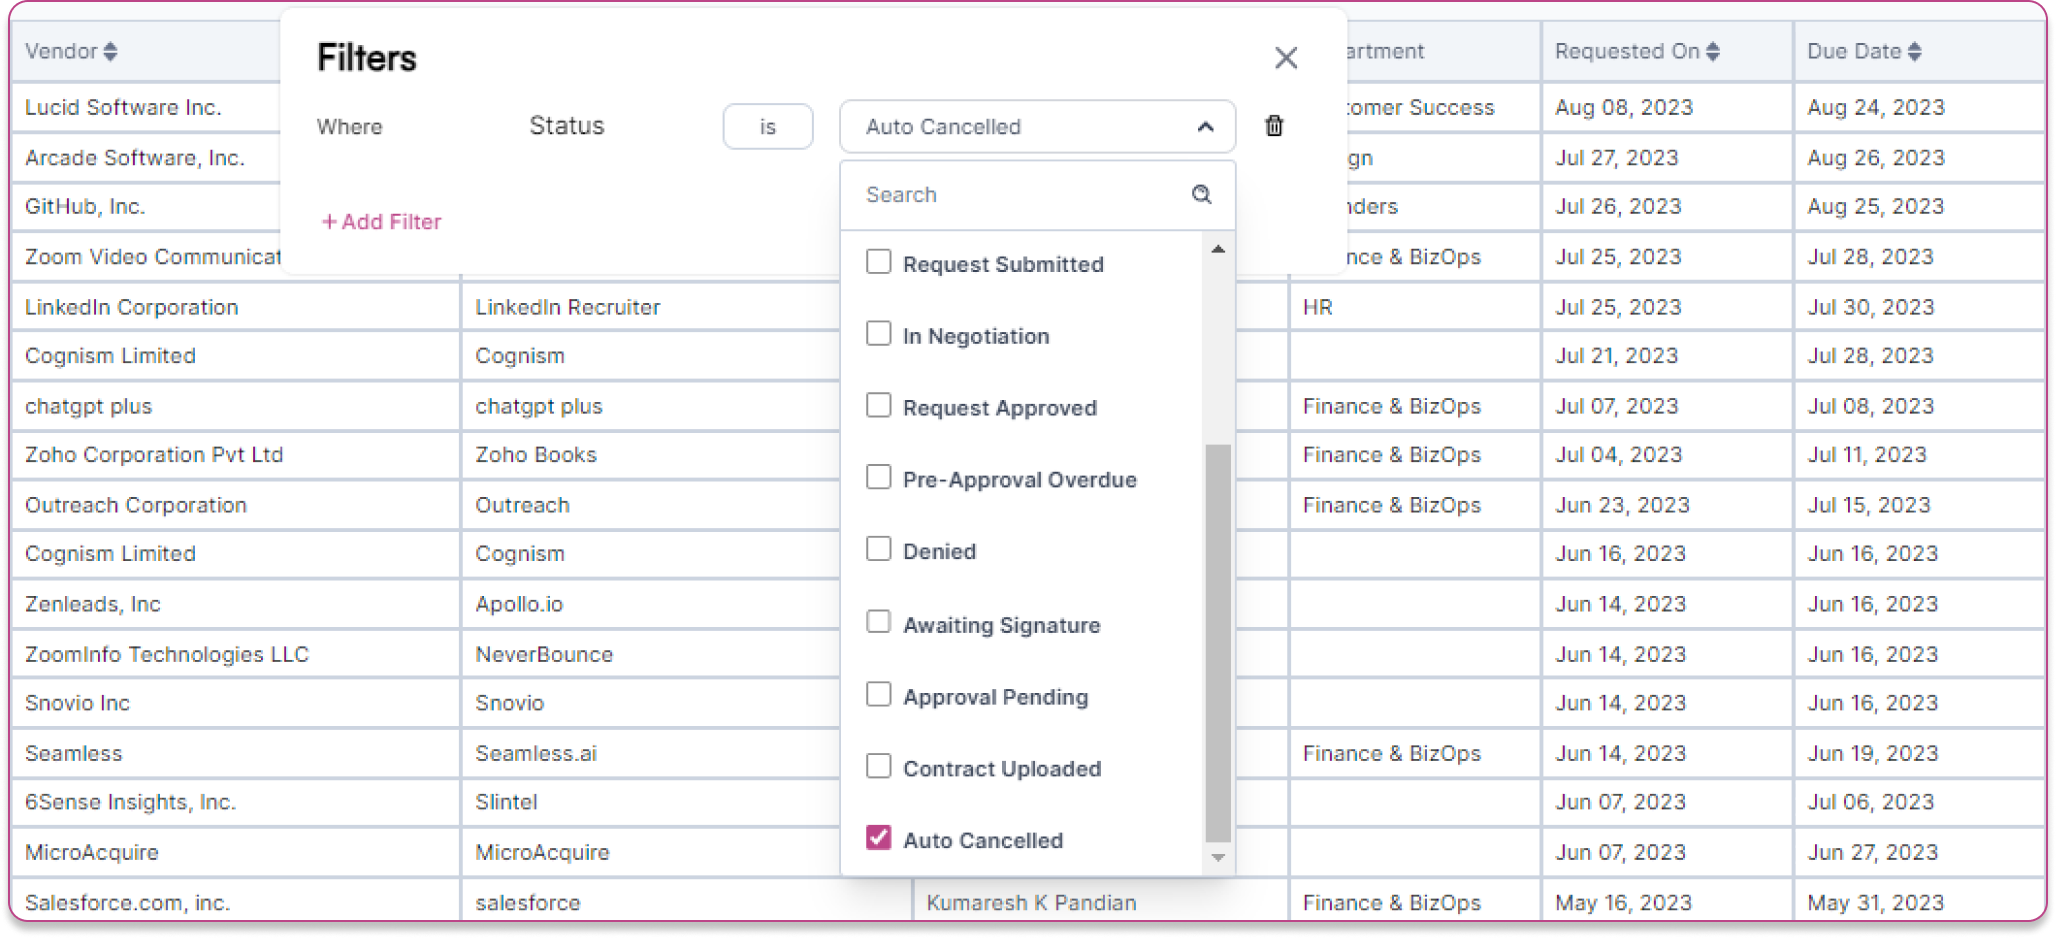This screenshot has height=938, width=2056.
Task: Click vendor cell ZoomInfo Technologies LLC
Action: pyautogui.click(x=167, y=654)
